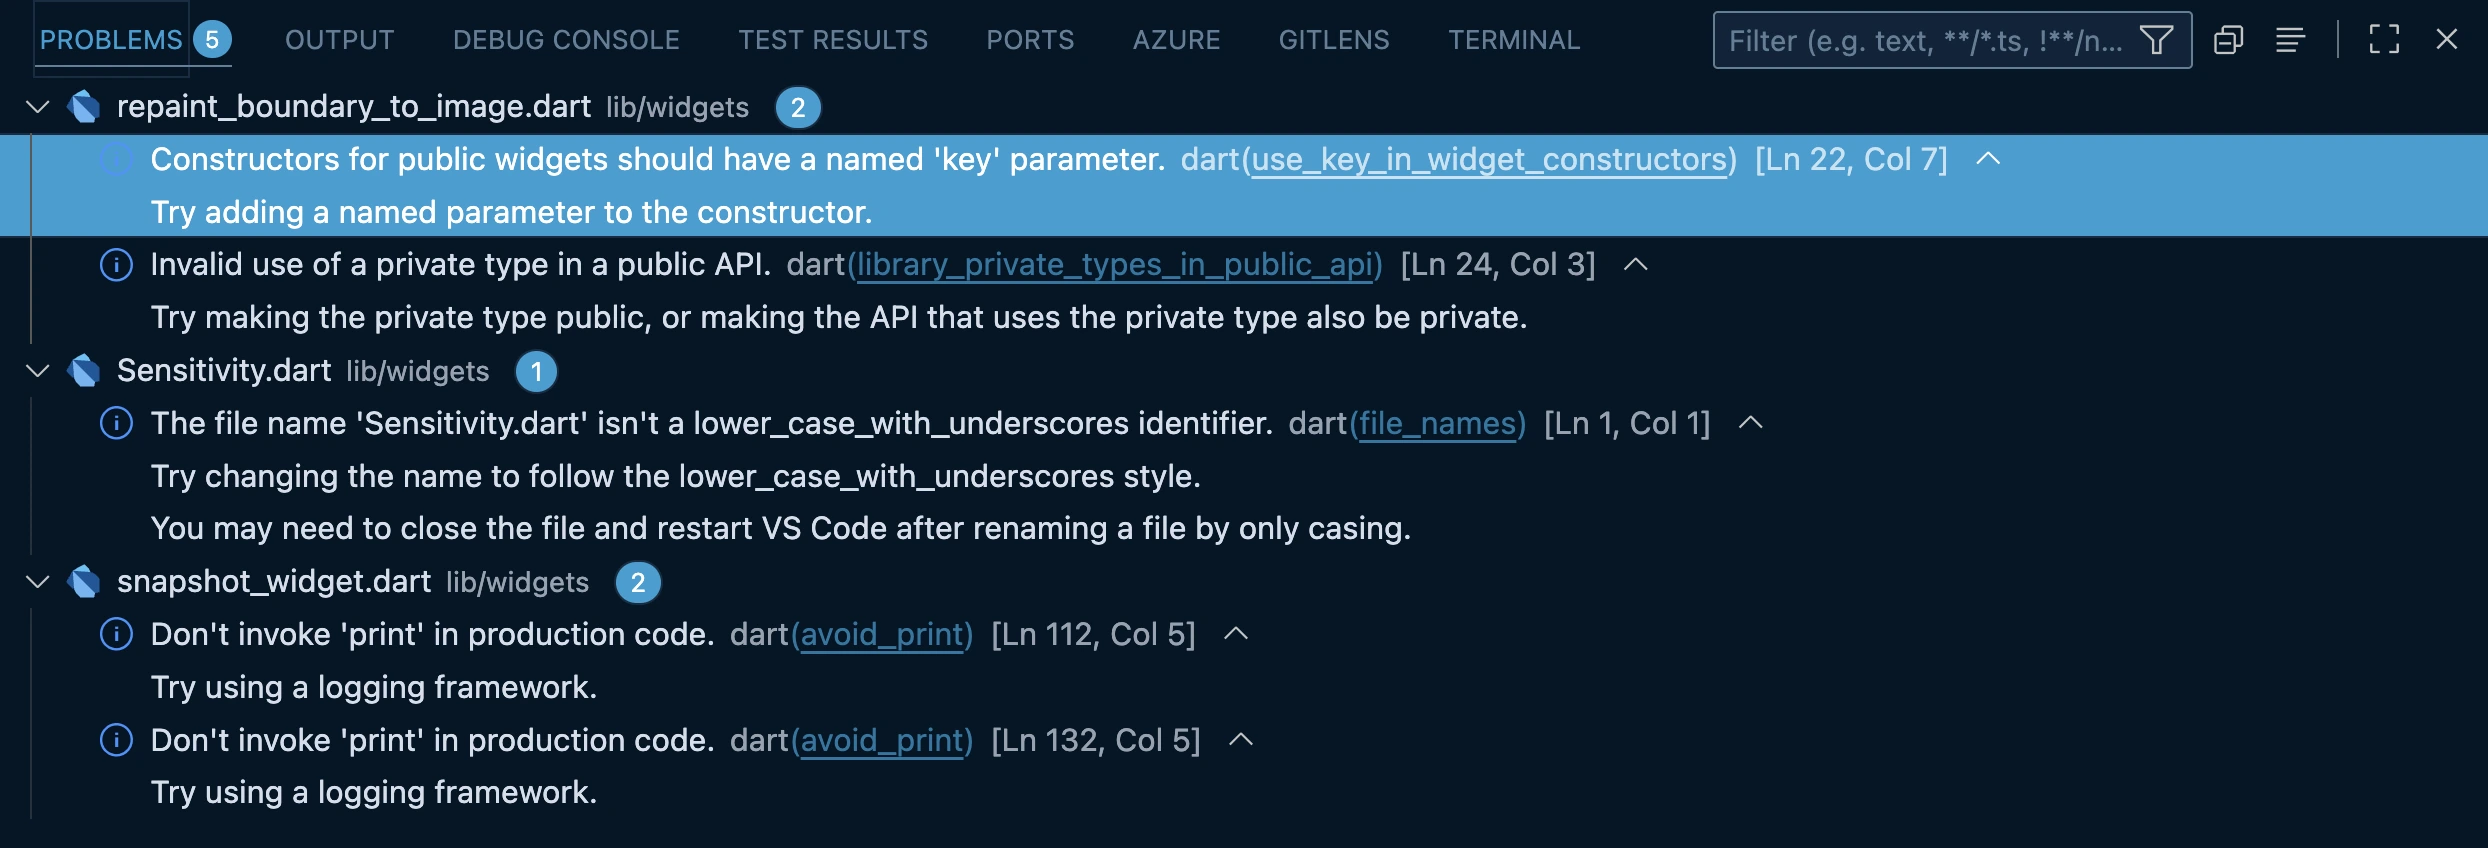This screenshot has height=848, width=2488.
Task: Collapse the Ln 112 avoid_print message
Action: coord(1236,634)
